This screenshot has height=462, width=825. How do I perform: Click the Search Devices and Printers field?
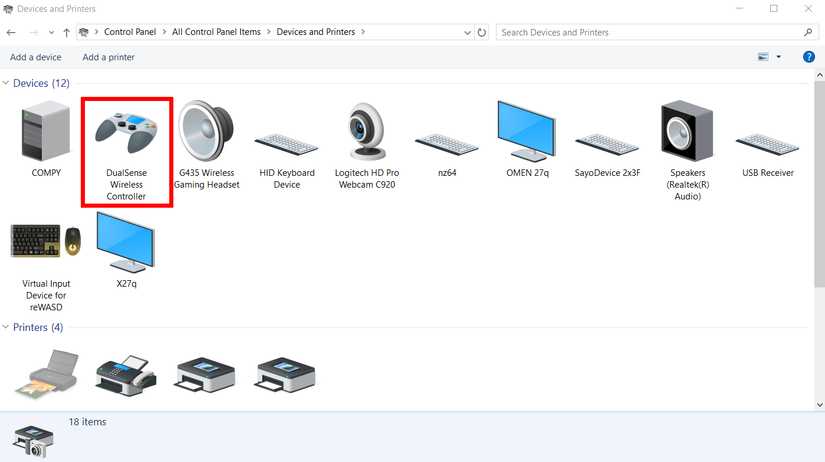pyautogui.click(x=650, y=32)
